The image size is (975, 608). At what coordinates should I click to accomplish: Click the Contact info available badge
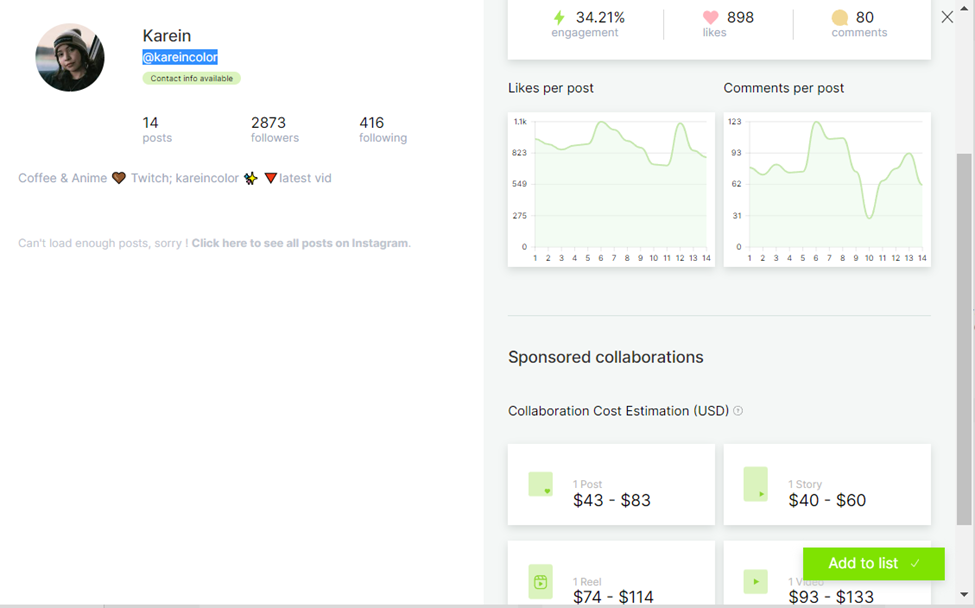point(192,78)
